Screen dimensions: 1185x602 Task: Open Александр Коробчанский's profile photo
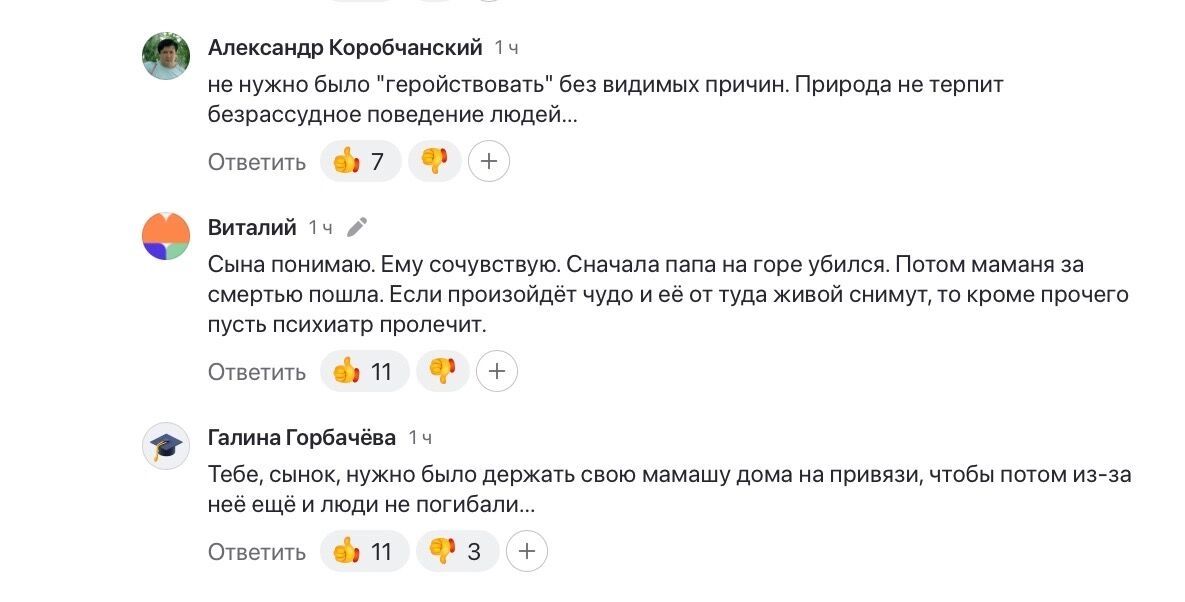click(x=167, y=56)
